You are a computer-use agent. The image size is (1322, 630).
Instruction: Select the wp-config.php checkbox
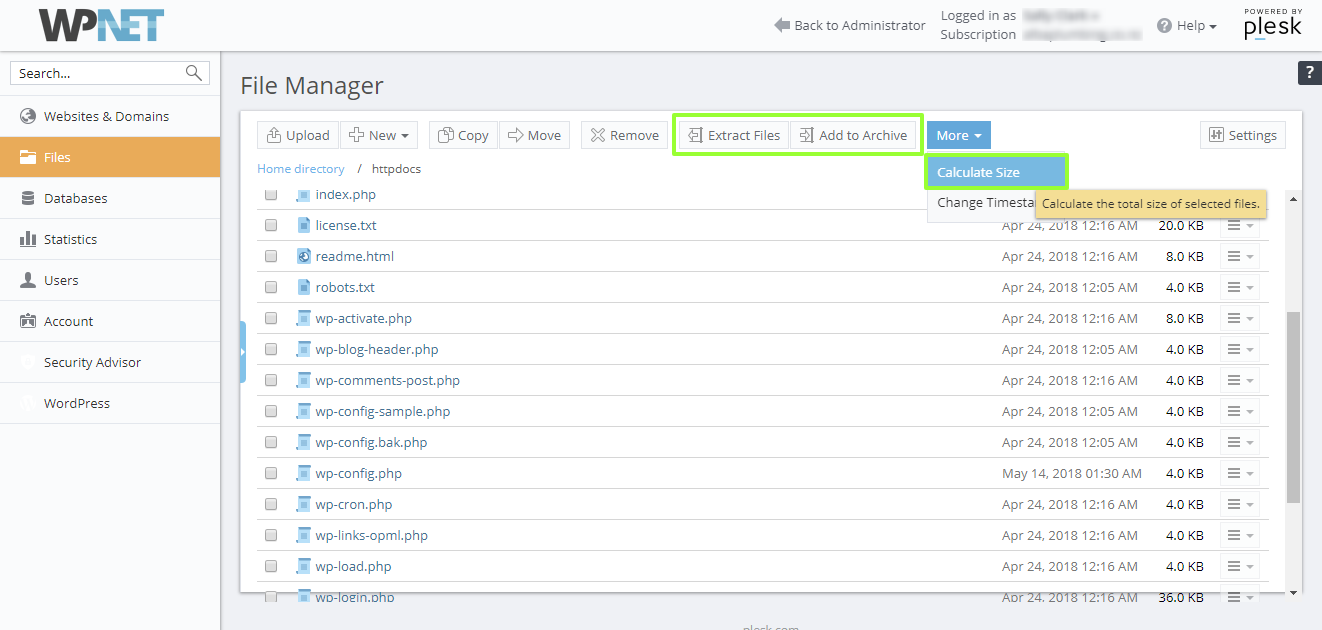[271, 474]
